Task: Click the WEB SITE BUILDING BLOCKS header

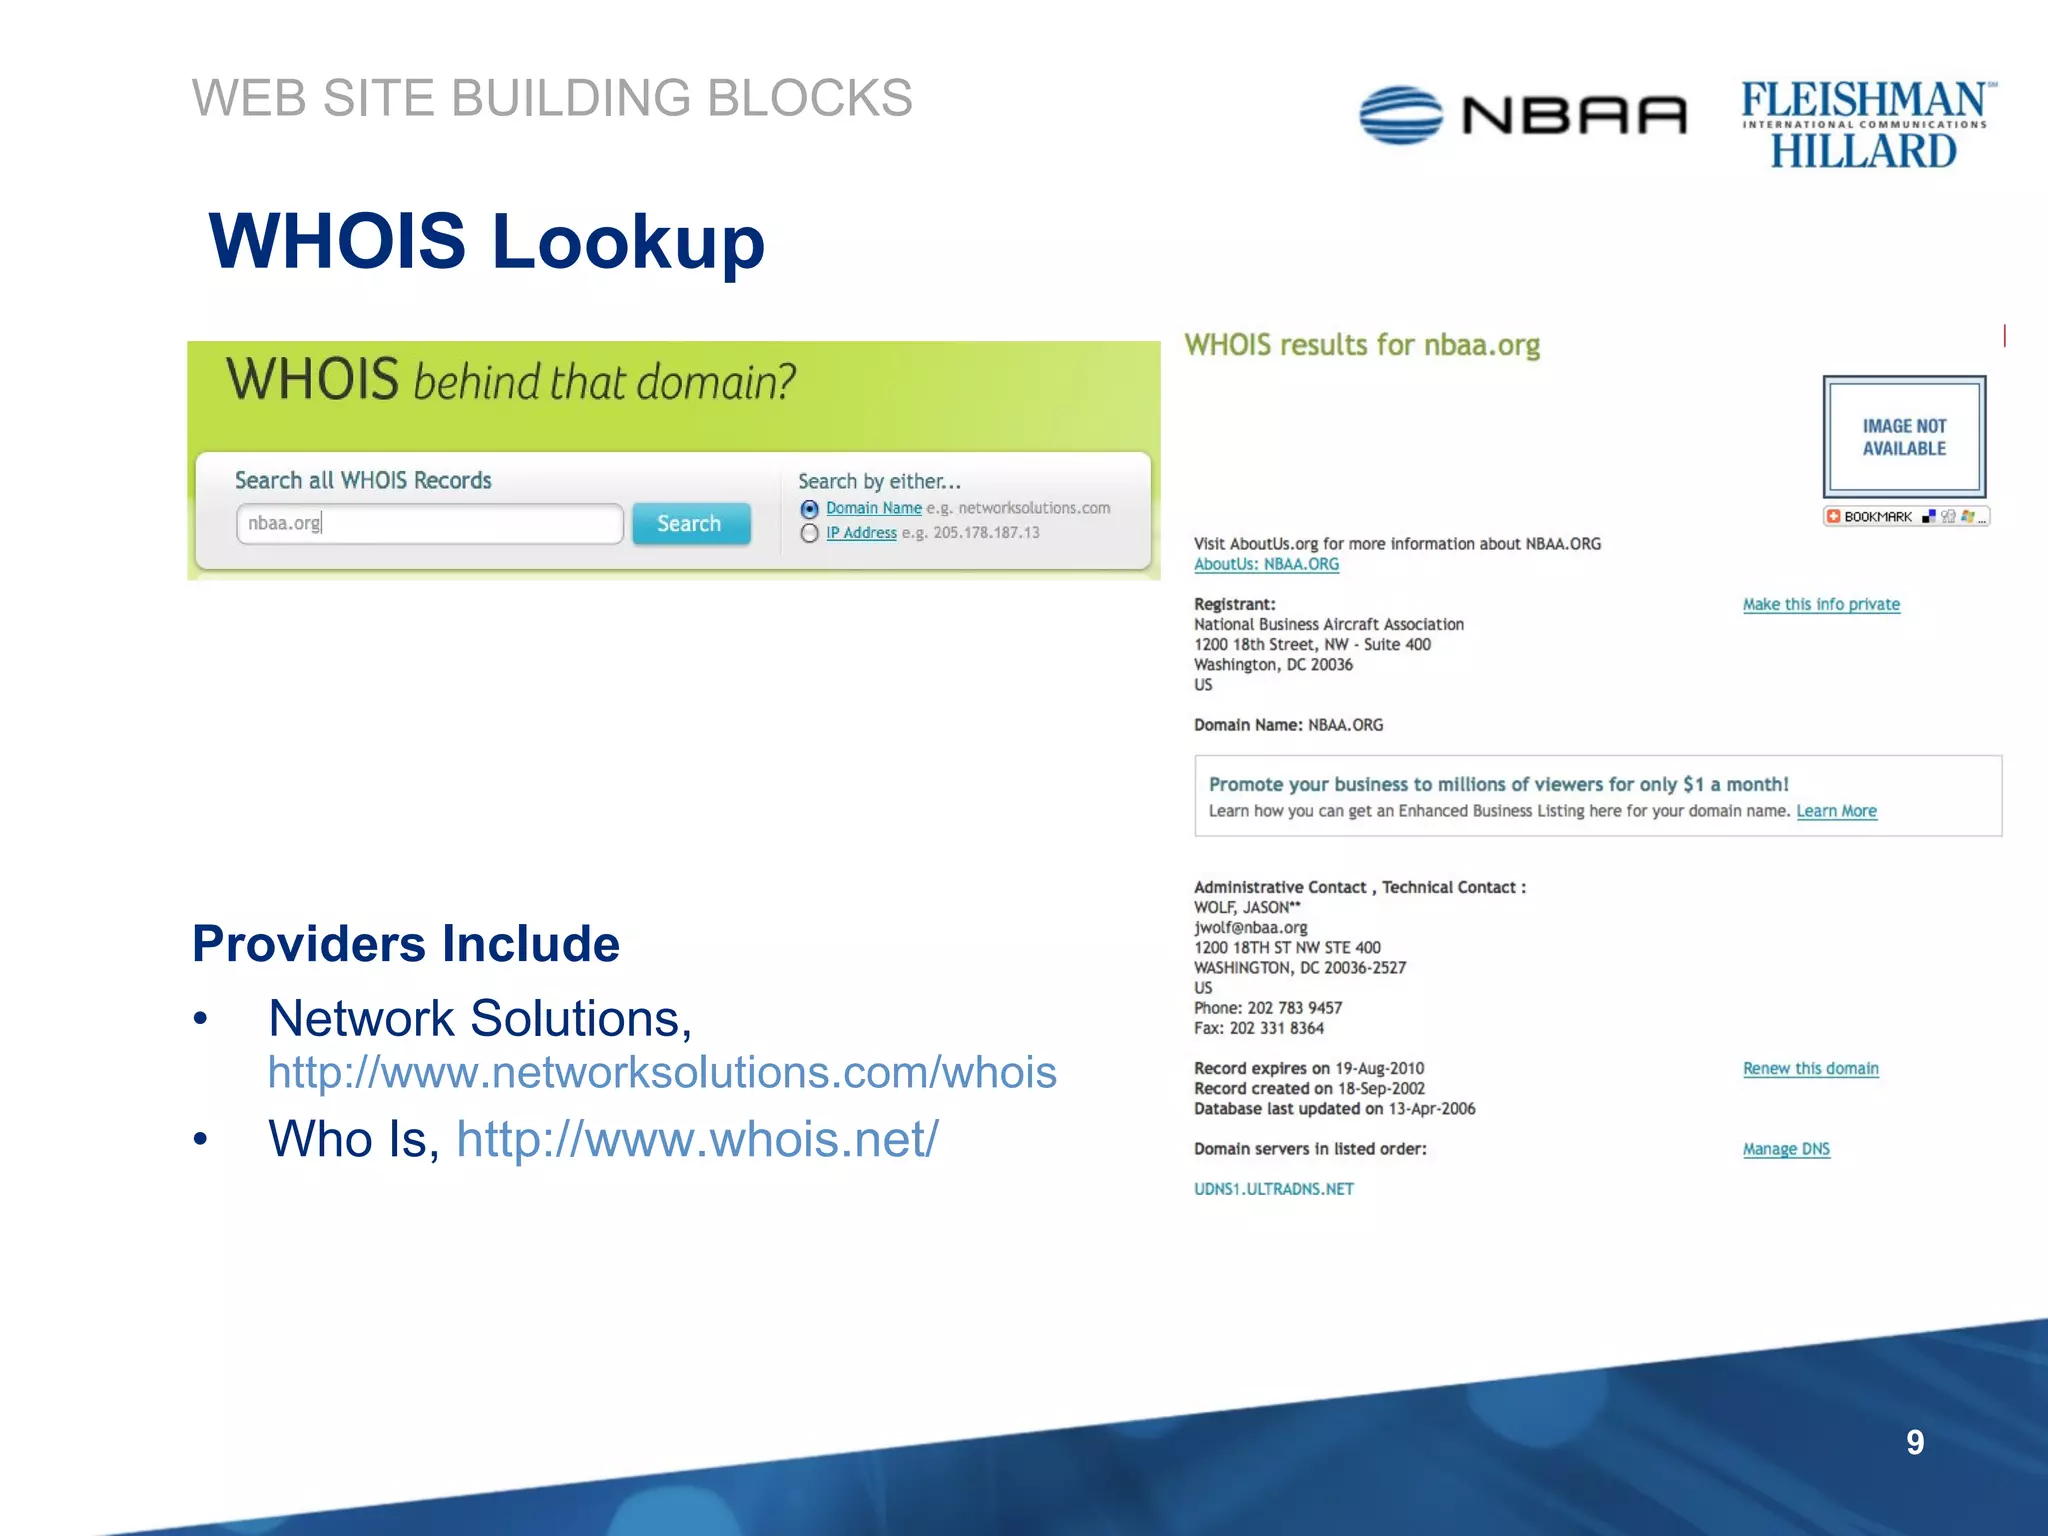Action: pyautogui.click(x=552, y=98)
